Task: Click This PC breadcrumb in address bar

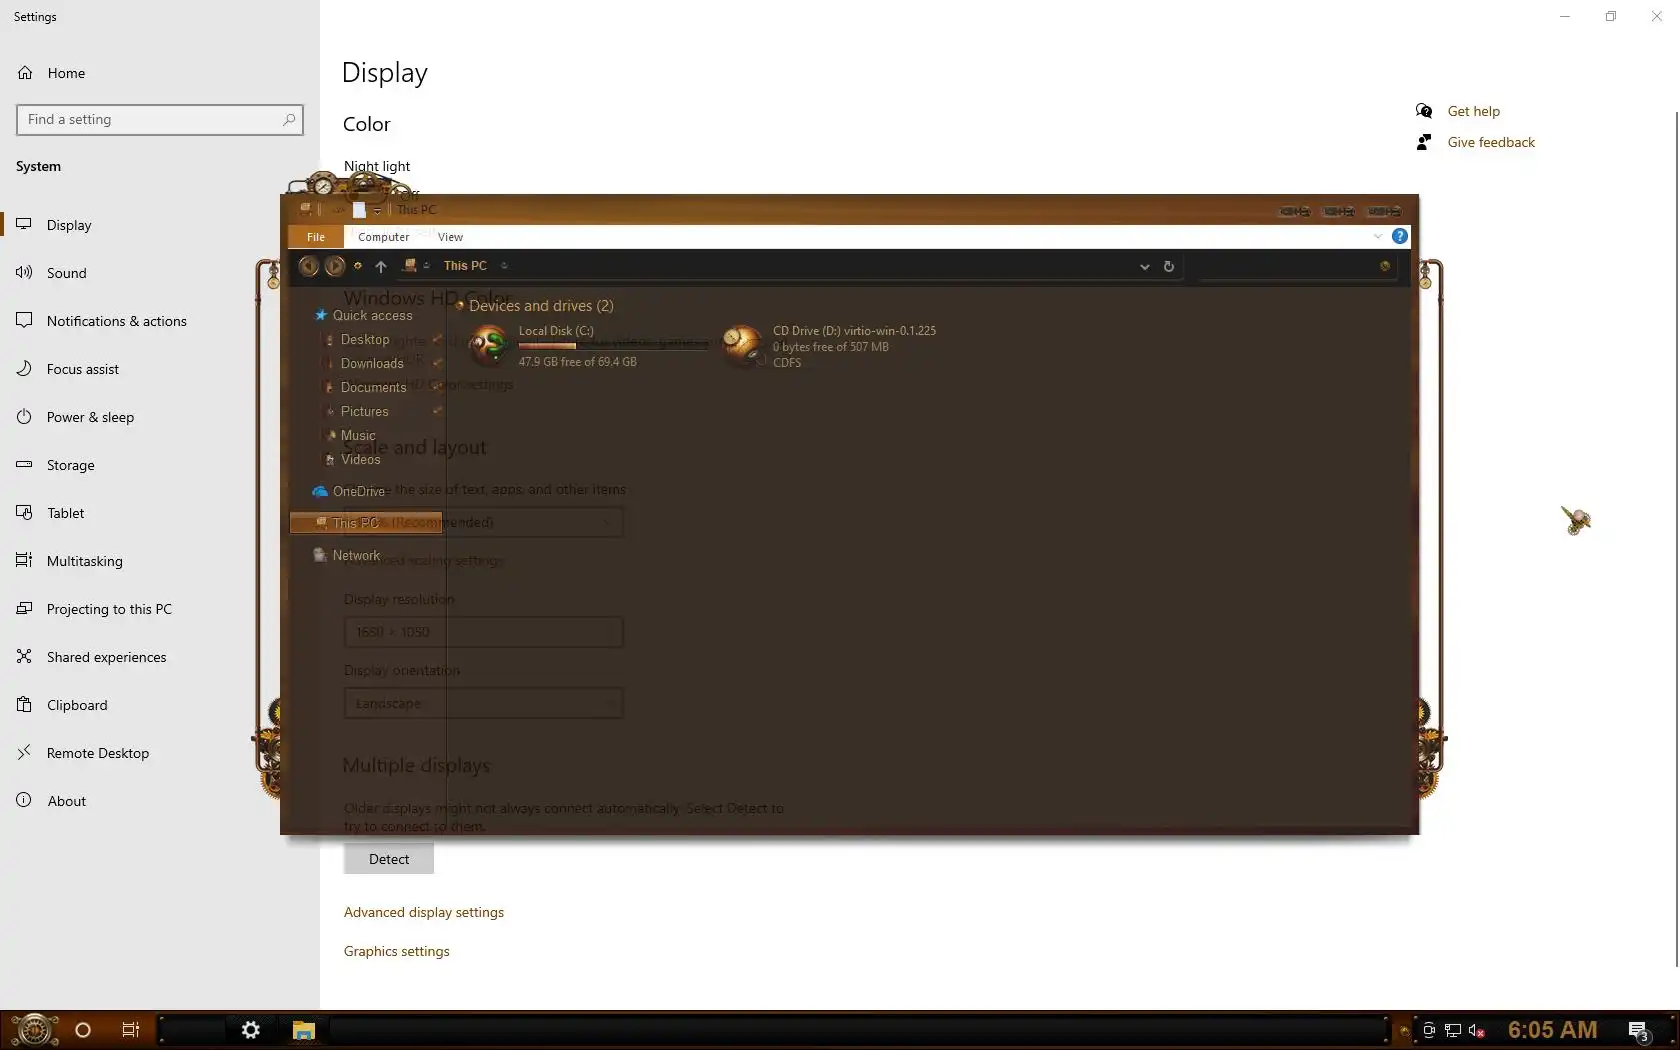Action: pos(465,266)
